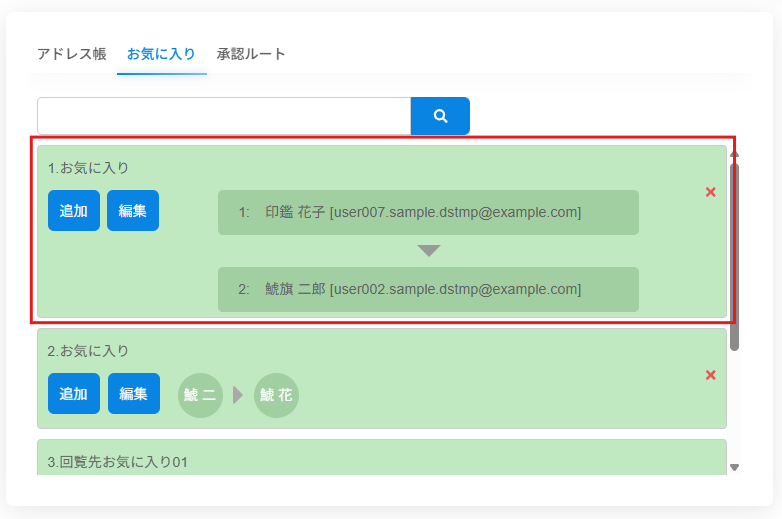
Task: Select the お気に入り tab
Action: (x=161, y=54)
